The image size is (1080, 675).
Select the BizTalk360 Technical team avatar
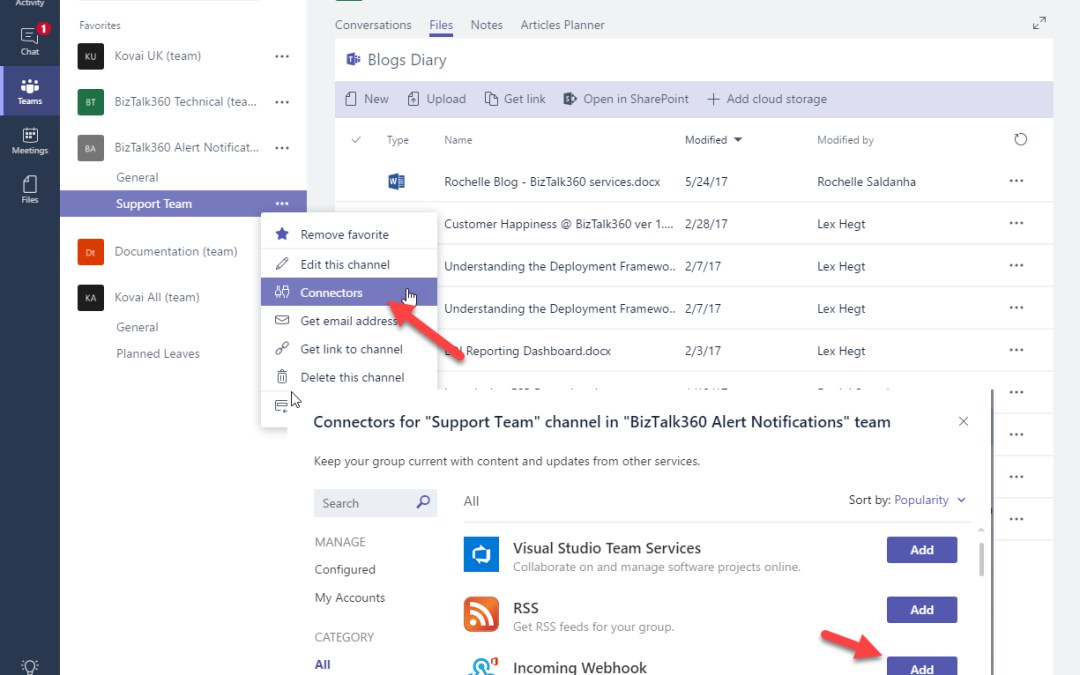tap(91, 102)
